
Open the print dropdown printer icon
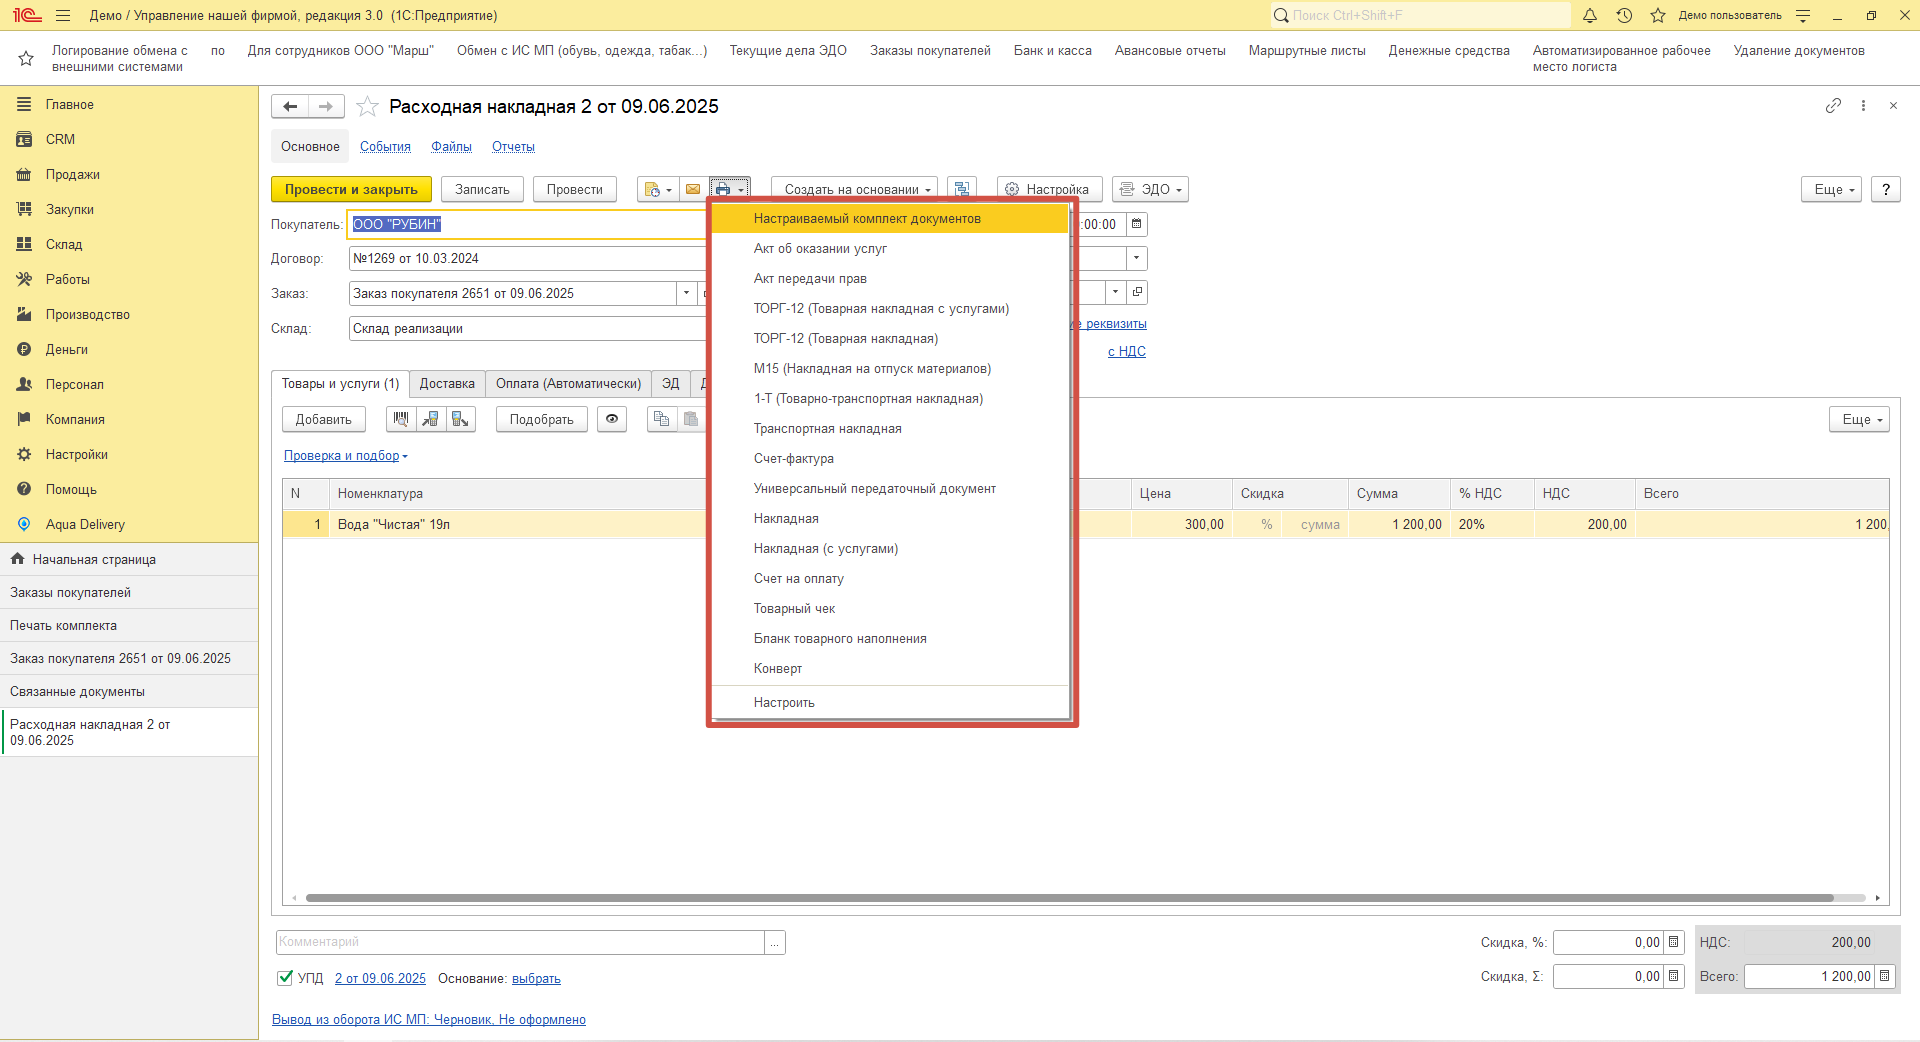tap(729, 189)
